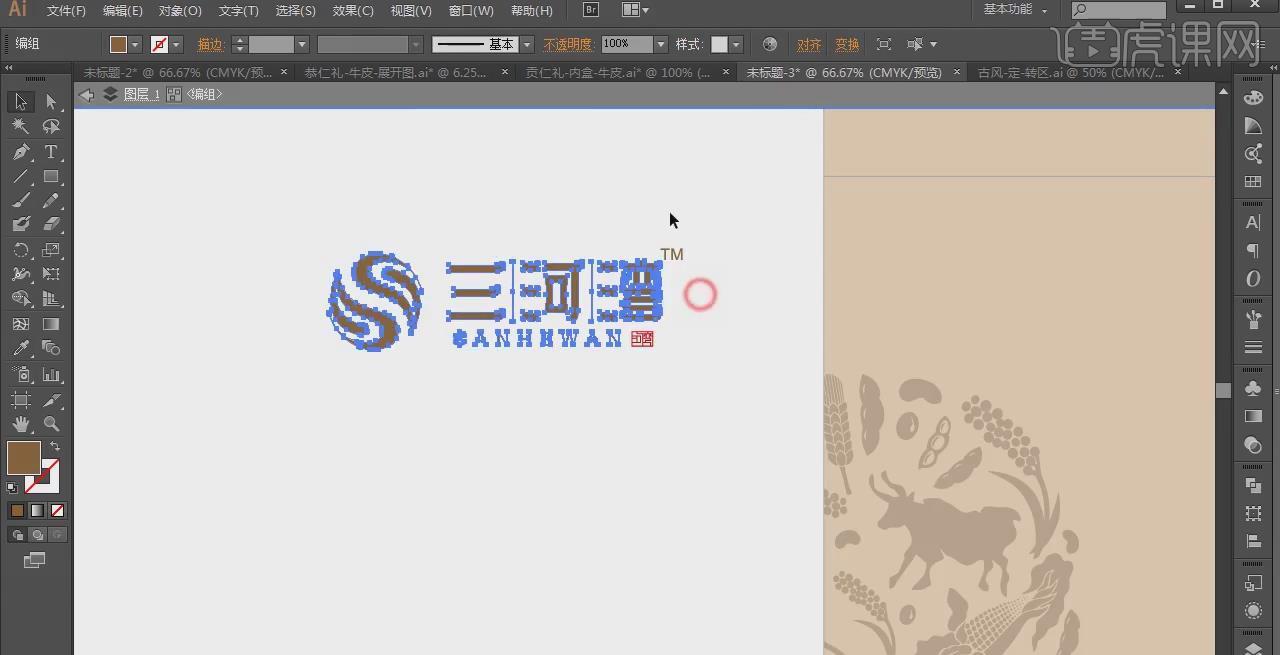Select the Type tool
This screenshot has width=1280, height=655.
click(51, 152)
